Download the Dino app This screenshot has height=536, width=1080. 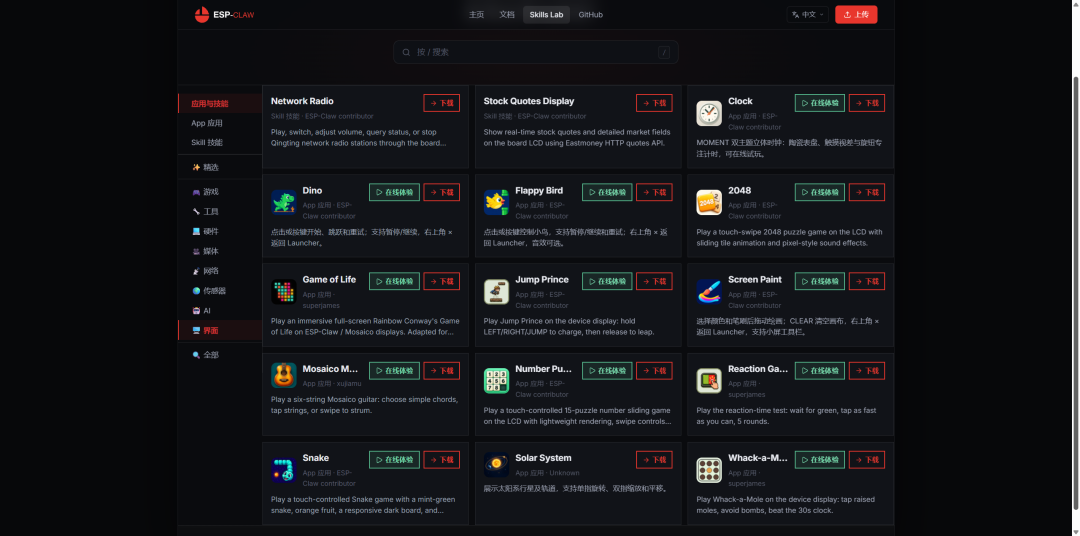point(442,192)
